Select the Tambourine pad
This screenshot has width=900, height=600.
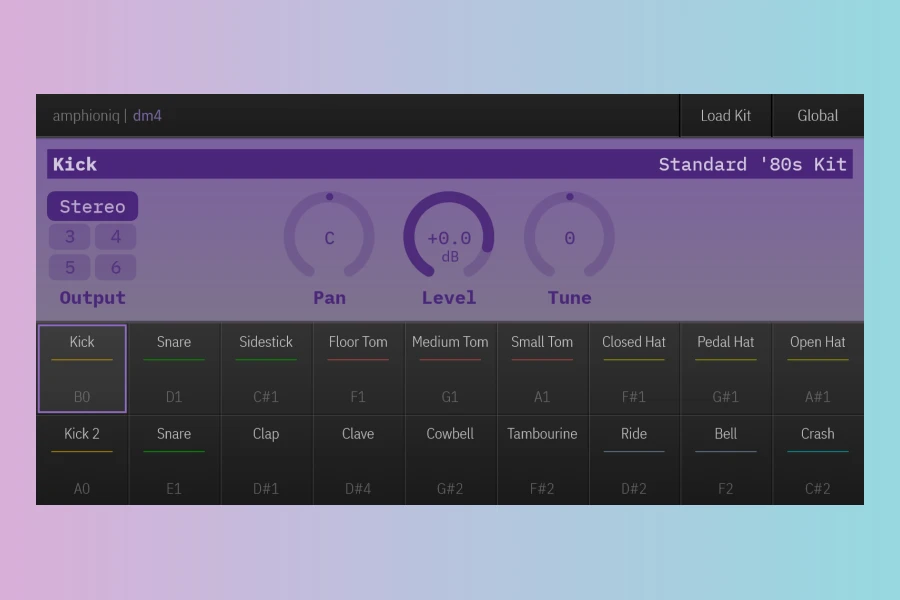[x=542, y=460]
